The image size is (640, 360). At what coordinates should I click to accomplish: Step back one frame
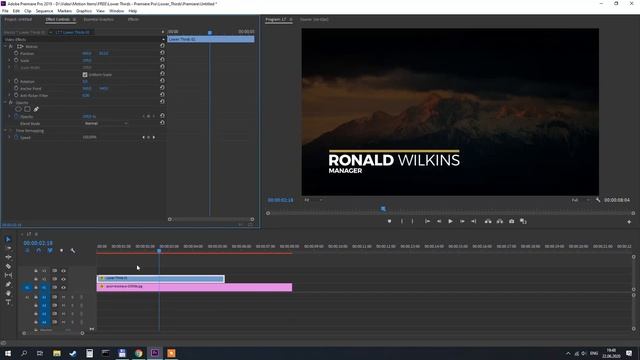(x=439, y=221)
